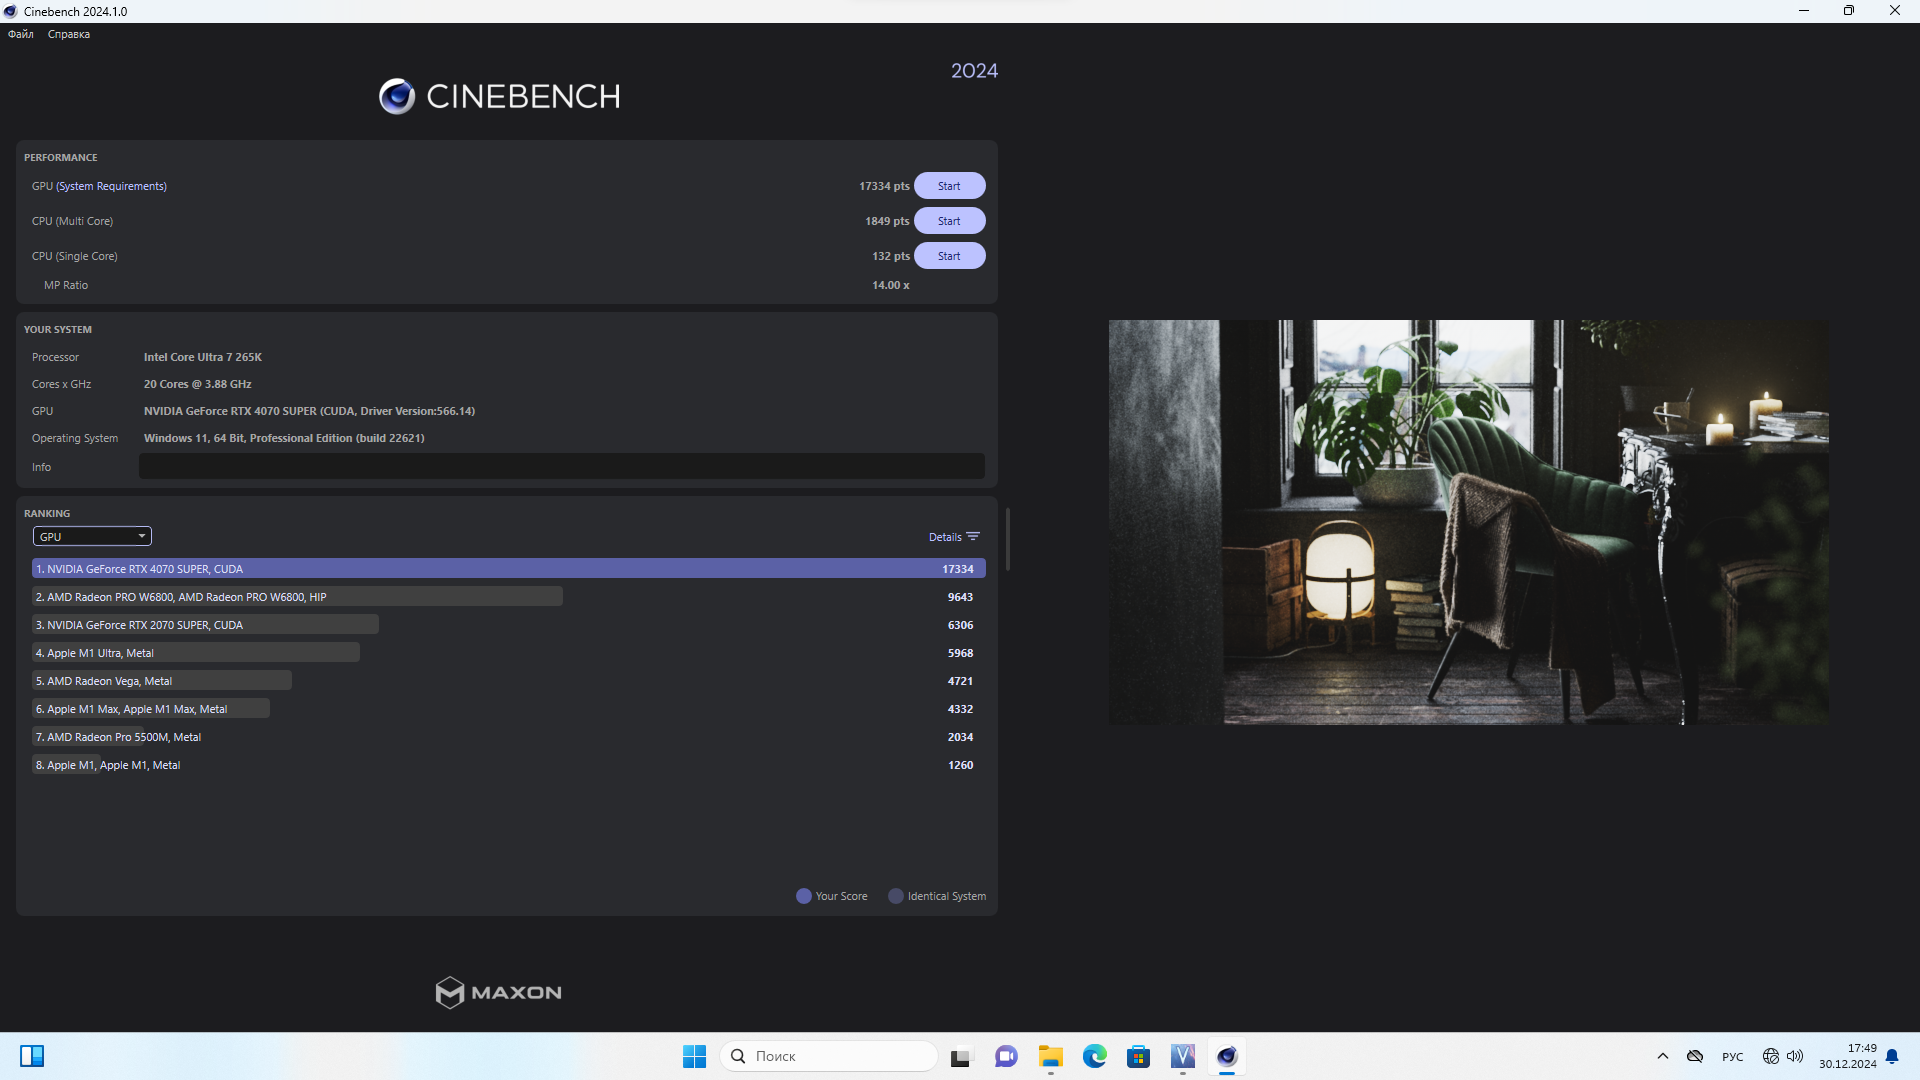The image size is (1920, 1080).
Task: Close the Cinebench window
Action: point(1895,11)
